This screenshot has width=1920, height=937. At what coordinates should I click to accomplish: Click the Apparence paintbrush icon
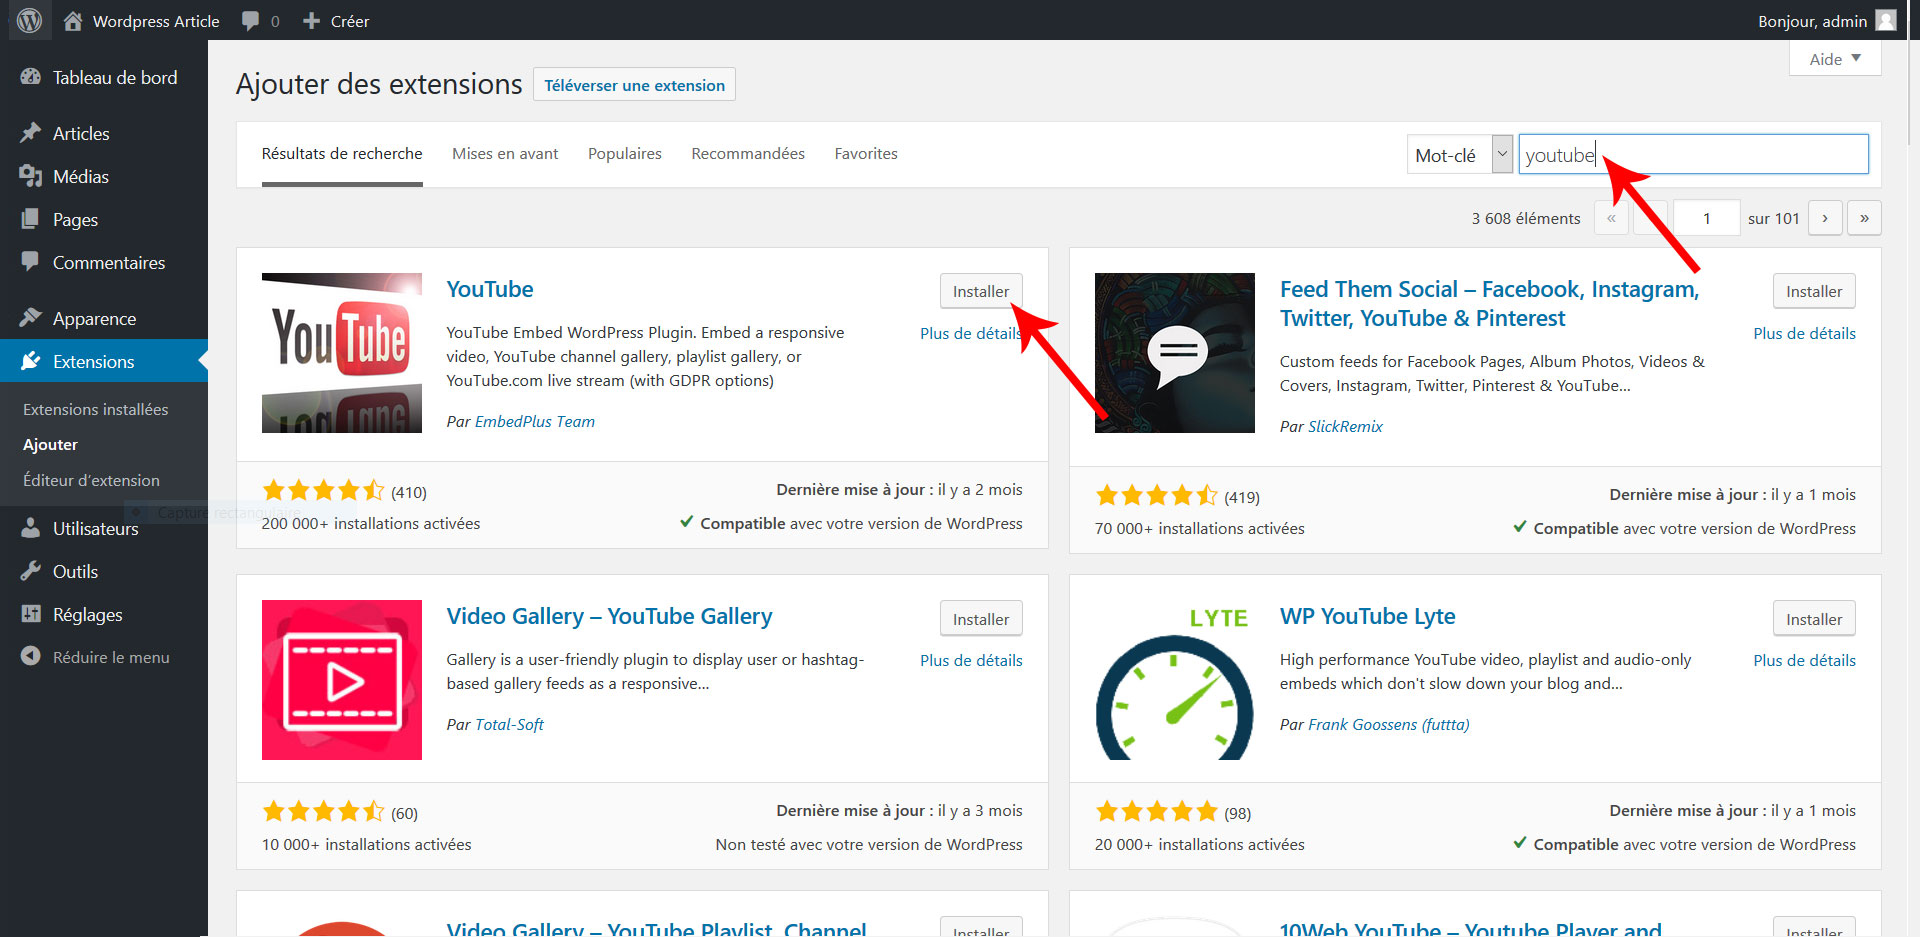[31, 318]
